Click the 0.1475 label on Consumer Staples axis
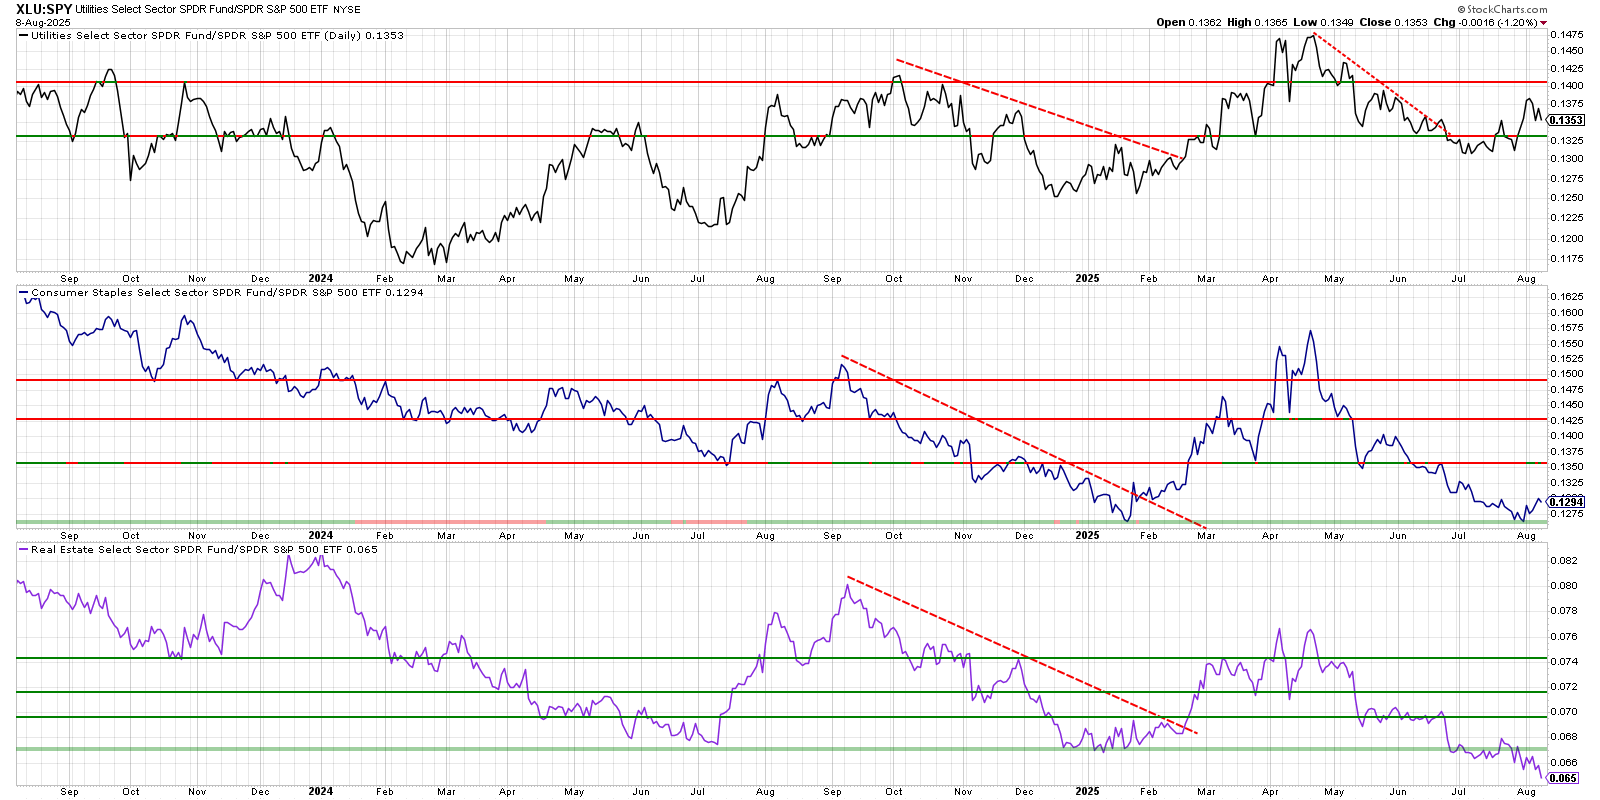Screen dimensions: 1600x800 tap(1566, 389)
